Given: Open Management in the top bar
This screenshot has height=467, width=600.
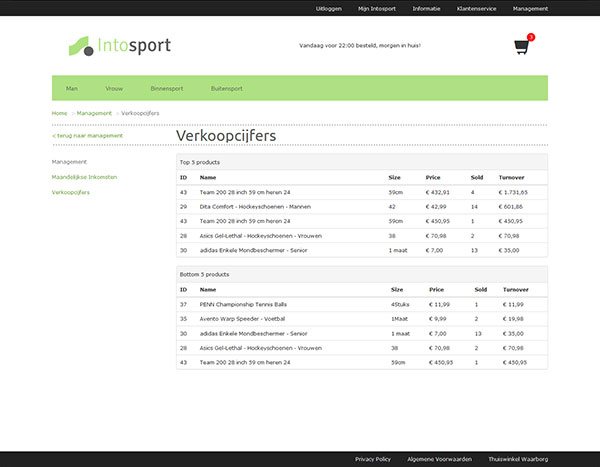Looking at the screenshot, I should 530,8.
